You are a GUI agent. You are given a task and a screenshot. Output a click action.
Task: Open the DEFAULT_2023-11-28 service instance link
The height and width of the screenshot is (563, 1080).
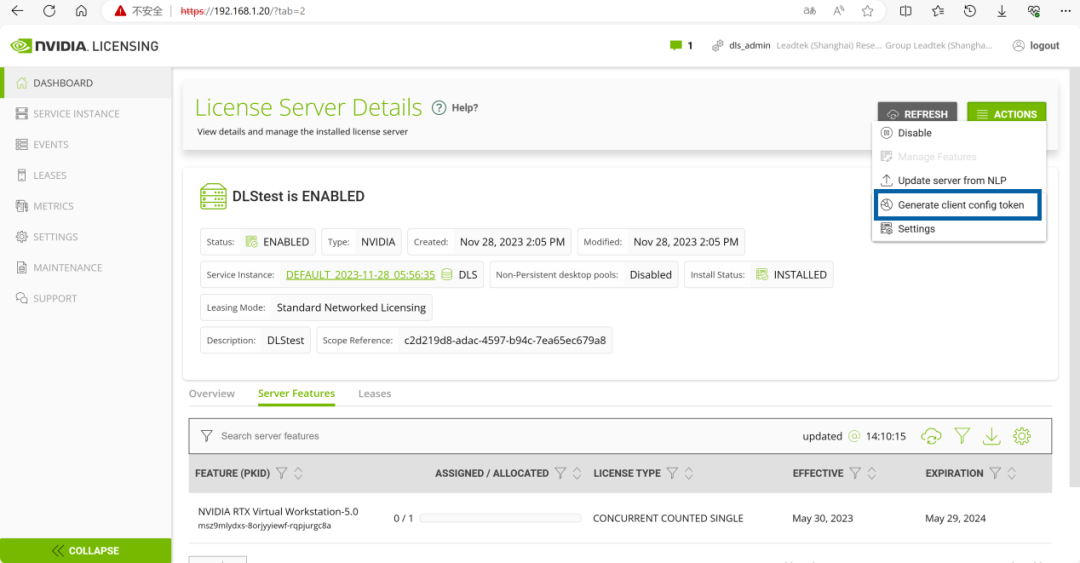coord(360,274)
